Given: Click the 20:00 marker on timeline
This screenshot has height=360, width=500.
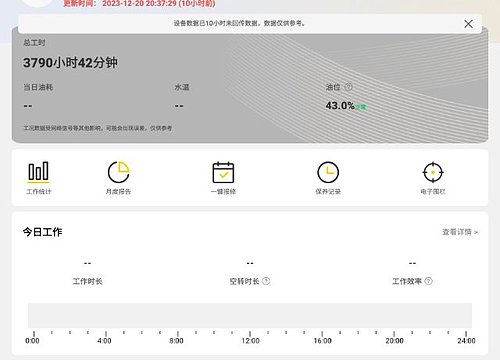Looking at the screenshot, I should [x=394, y=341].
